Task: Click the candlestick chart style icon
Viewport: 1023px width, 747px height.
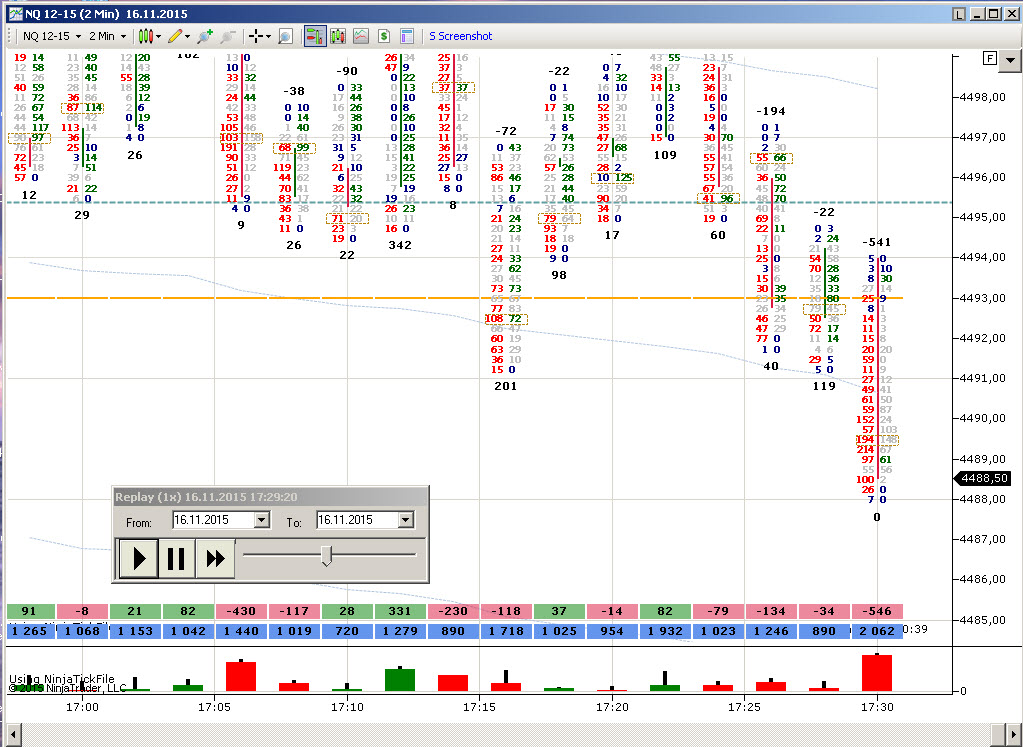Action: click(145, 37)
